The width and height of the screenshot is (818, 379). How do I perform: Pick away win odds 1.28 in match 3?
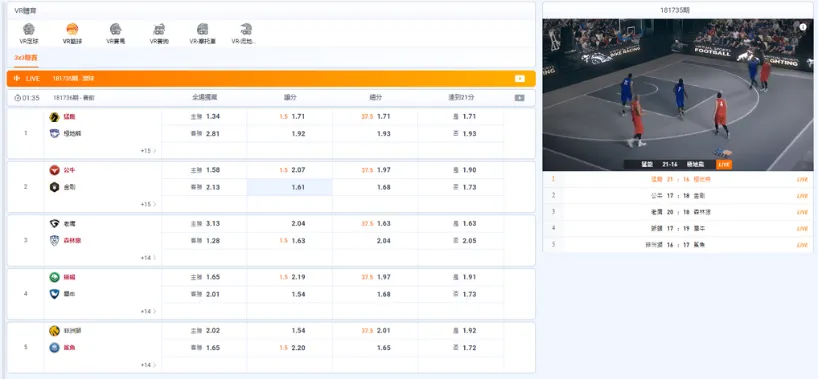click(204, 241)
